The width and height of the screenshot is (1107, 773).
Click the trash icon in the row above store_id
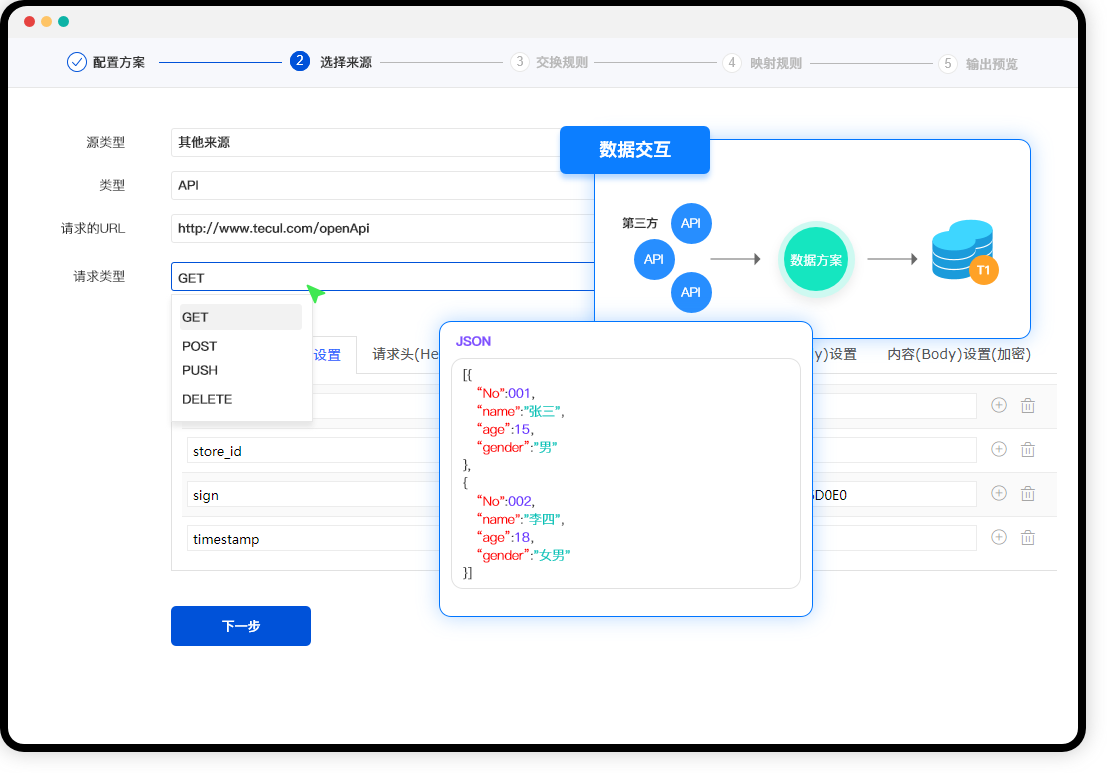pyautogui.click(x=1027, y=405)
